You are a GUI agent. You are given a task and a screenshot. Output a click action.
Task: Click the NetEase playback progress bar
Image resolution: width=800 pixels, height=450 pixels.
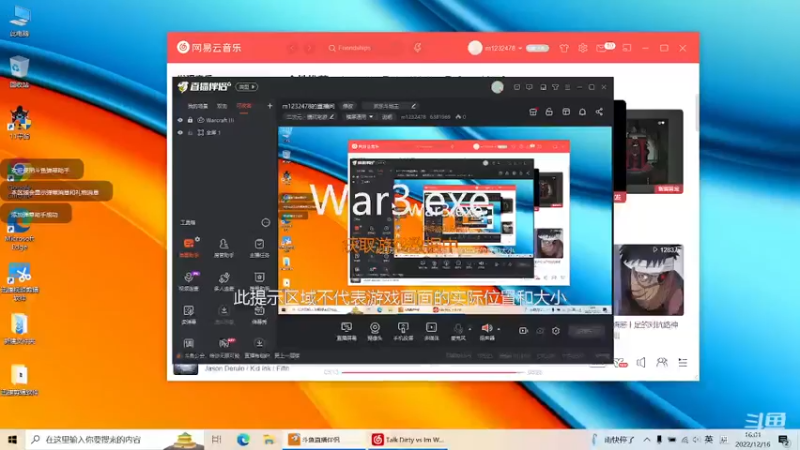click(x=432, y=372)
